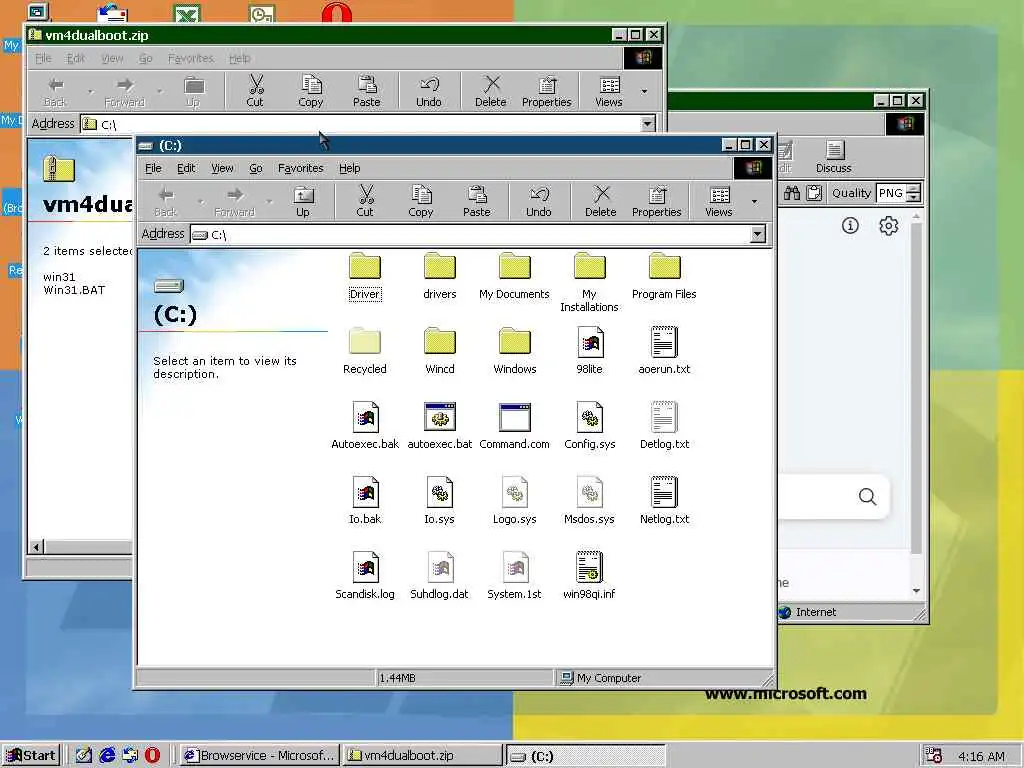This screenshot has width=1024, height=768.
Task: Open the Start menu
Action: coord(31,756)
